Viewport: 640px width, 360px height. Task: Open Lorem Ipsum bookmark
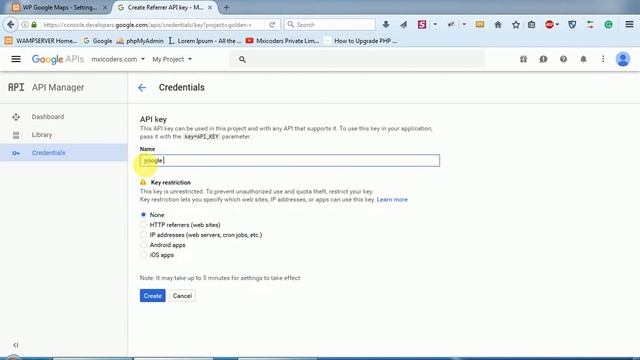click(205, 41)
